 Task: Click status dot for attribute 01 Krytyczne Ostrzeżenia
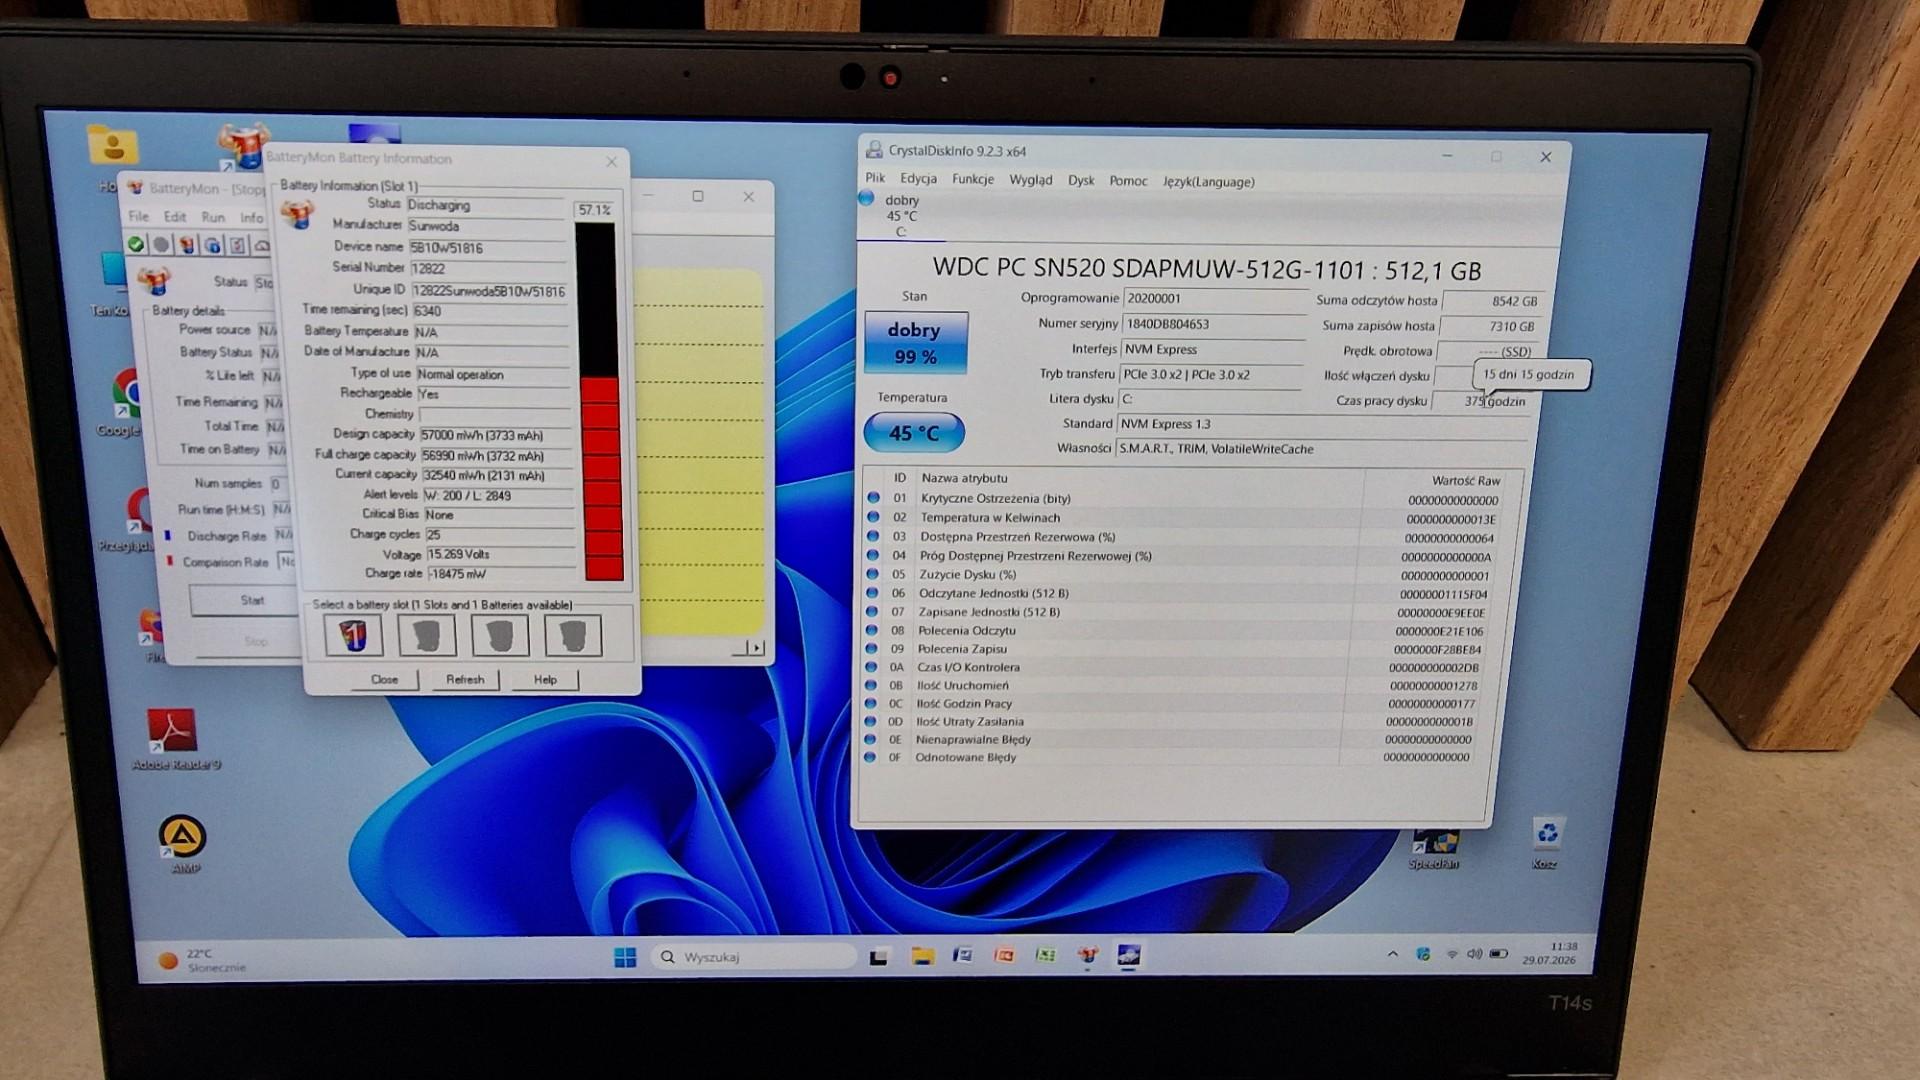coord(873,498)
